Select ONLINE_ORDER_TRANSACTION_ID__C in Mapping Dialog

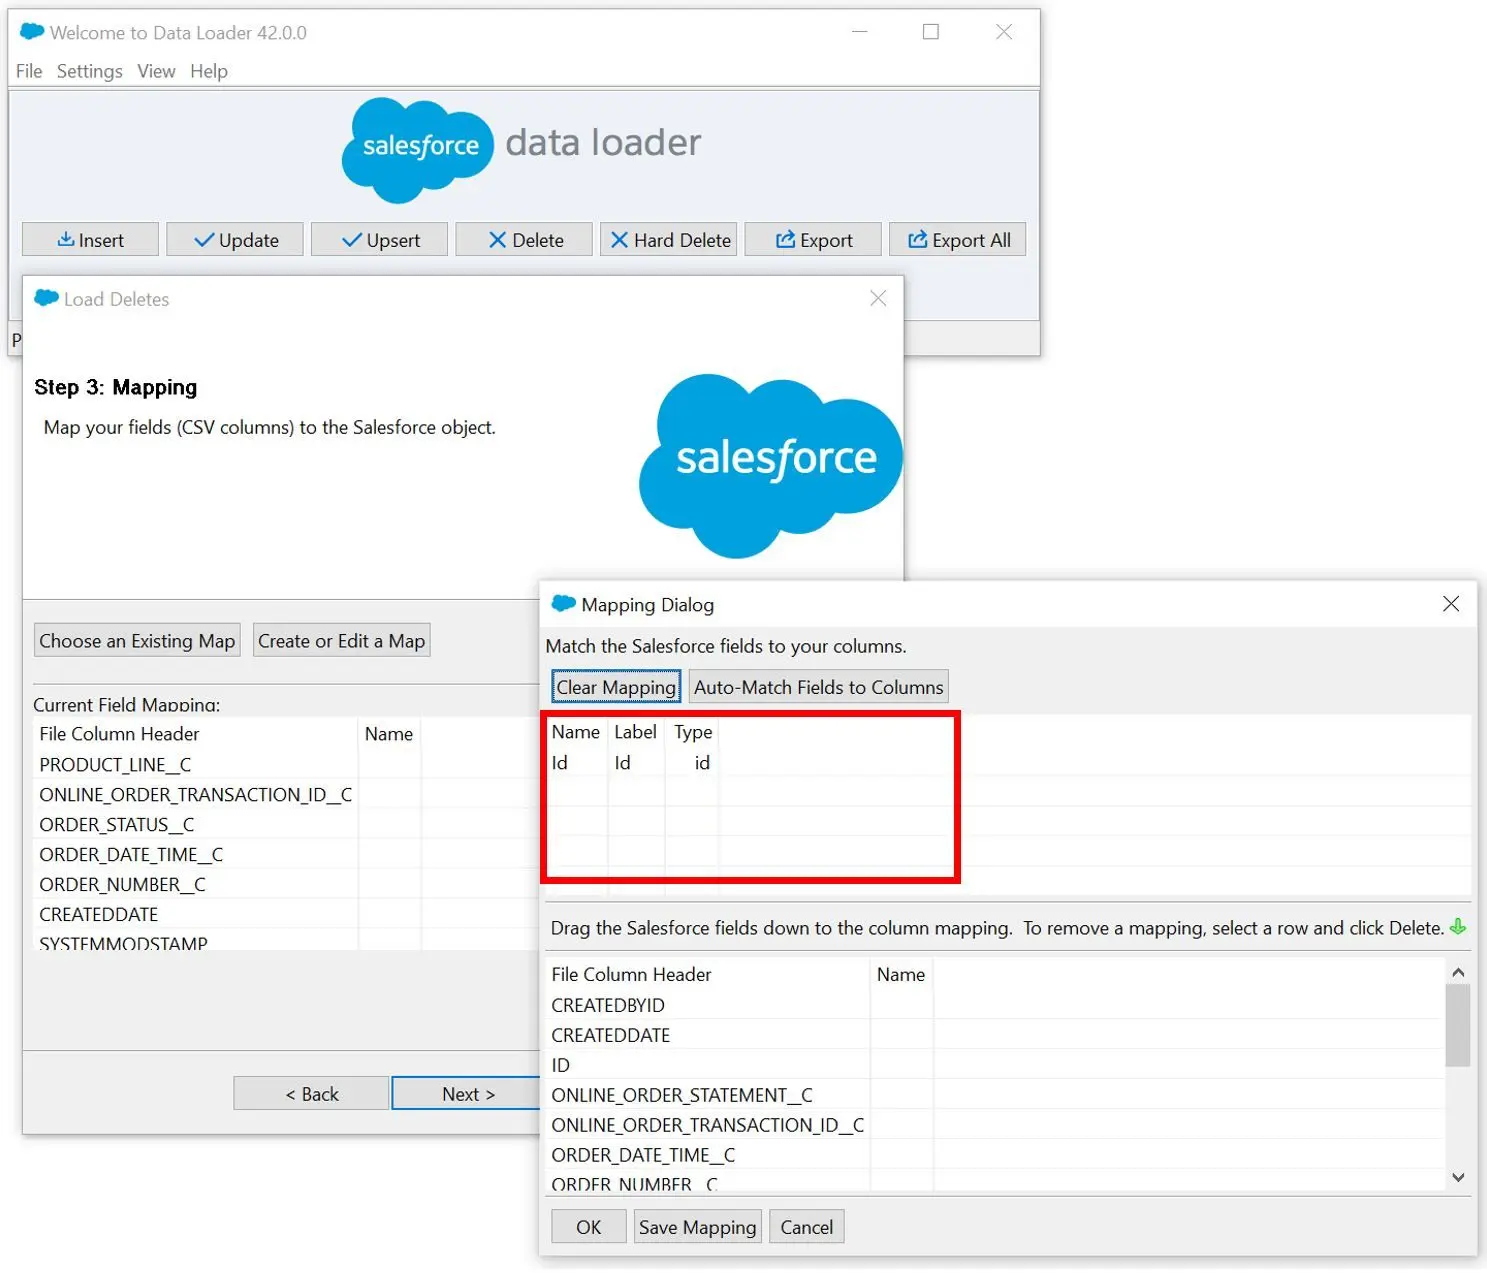(x=995, y=1125)
